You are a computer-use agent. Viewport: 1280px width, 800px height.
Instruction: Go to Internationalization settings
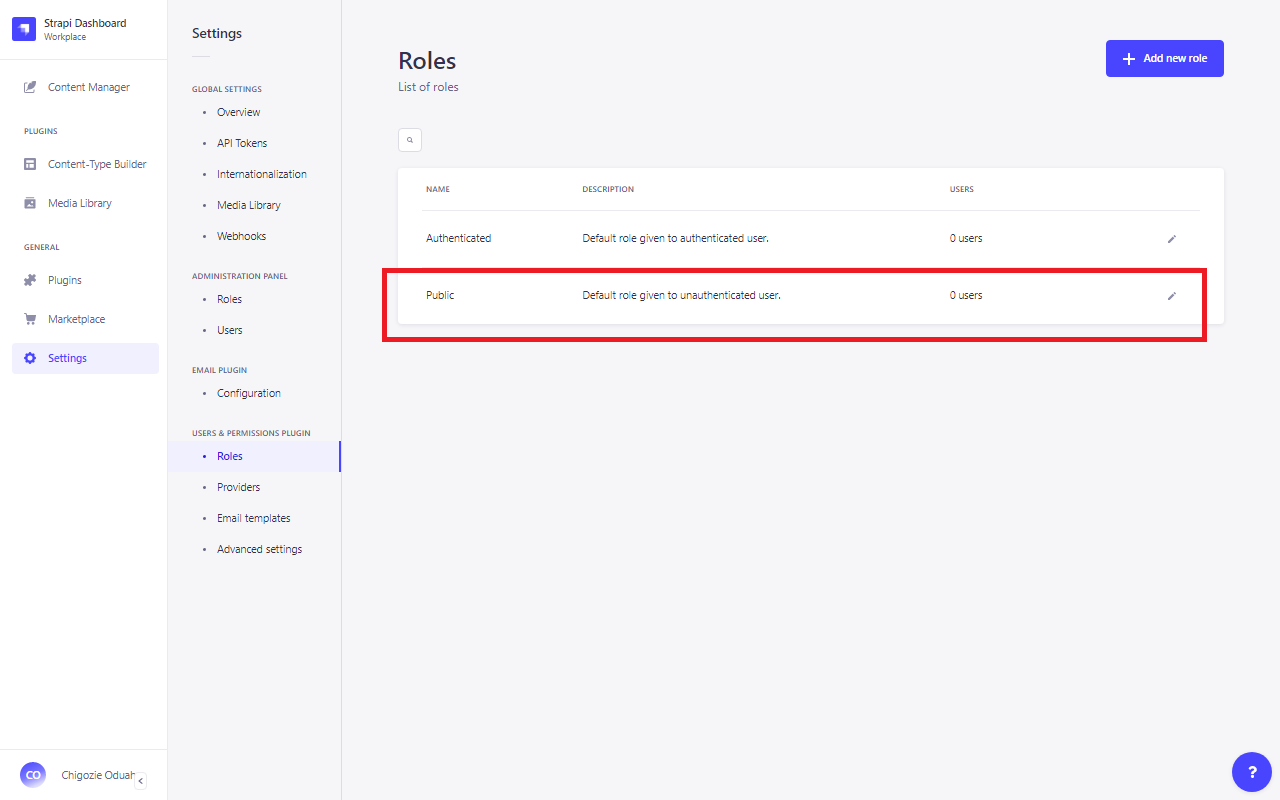pos(261,174)
